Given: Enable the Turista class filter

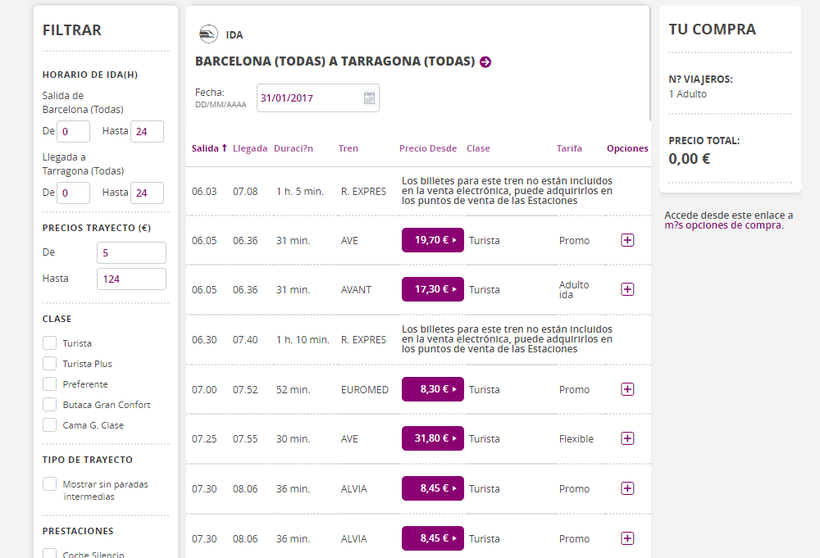Looking at the screenshot, I should pyautogui.click(x=50, y=343).
